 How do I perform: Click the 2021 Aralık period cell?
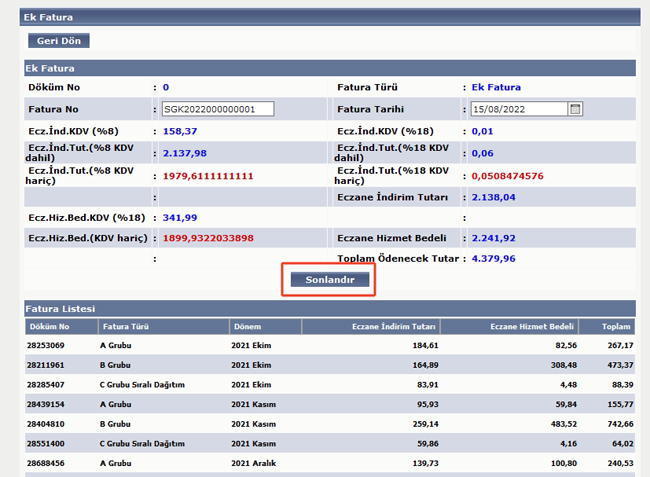[x=253, y=463]
